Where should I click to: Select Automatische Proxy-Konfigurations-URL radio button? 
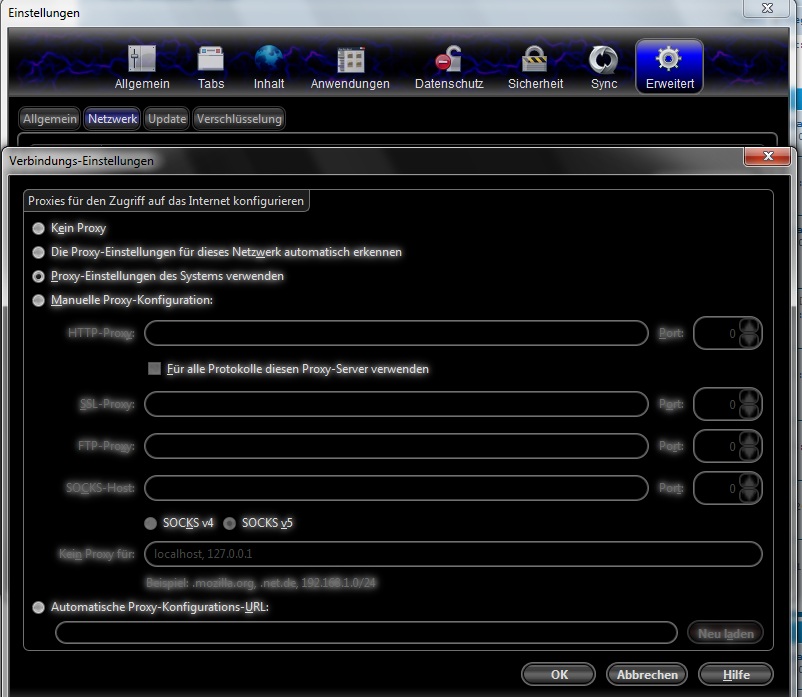(39, 607)
